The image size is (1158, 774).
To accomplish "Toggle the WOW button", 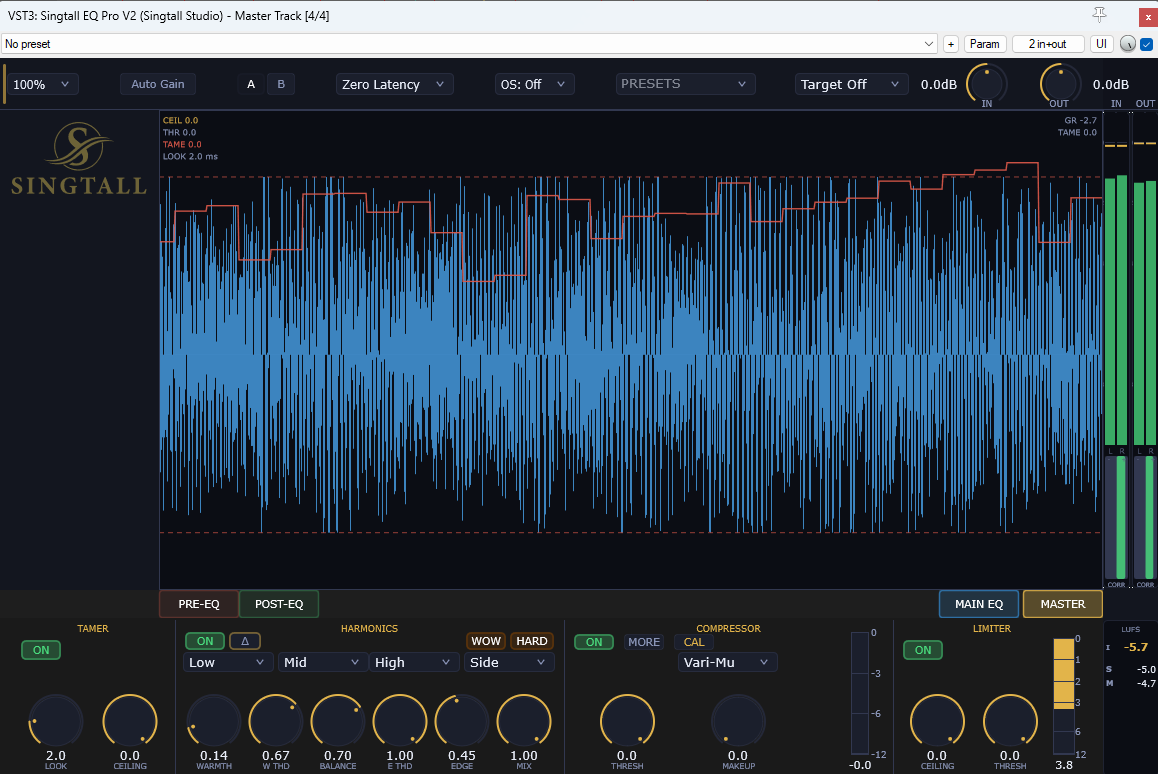I will click(486, 641).
